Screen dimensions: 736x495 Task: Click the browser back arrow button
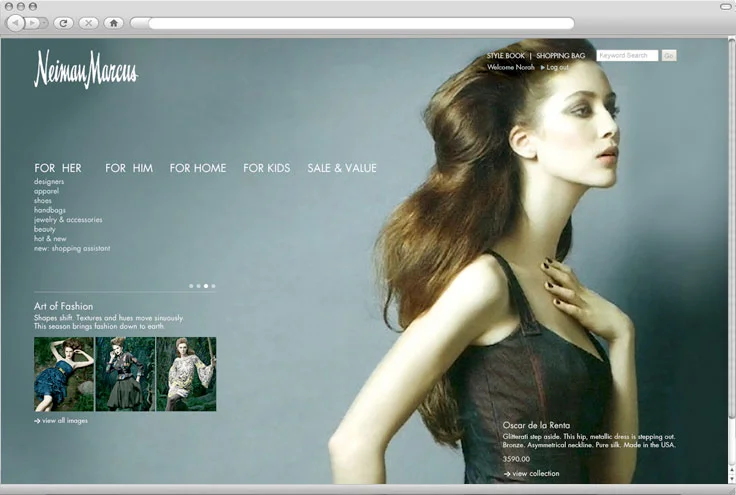pyautogui.click(x=15, y=23)
